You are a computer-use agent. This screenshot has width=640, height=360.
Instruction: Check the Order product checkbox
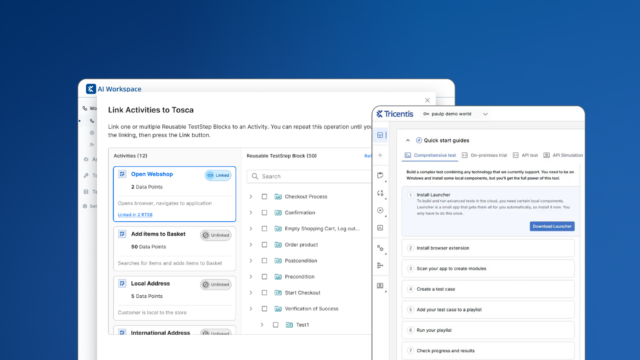click(x=264, y=244)
